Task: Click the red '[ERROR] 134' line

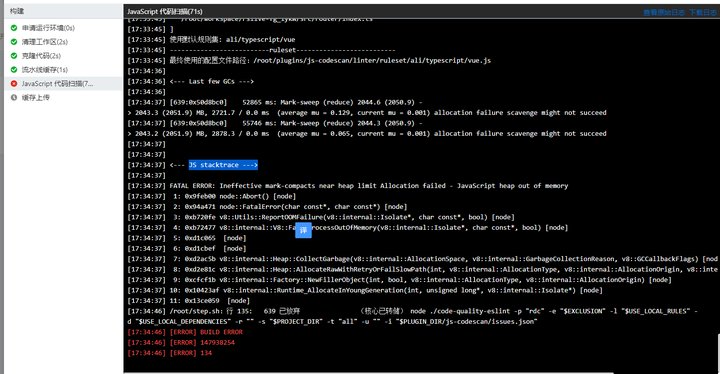Action: tap(169, 353)
